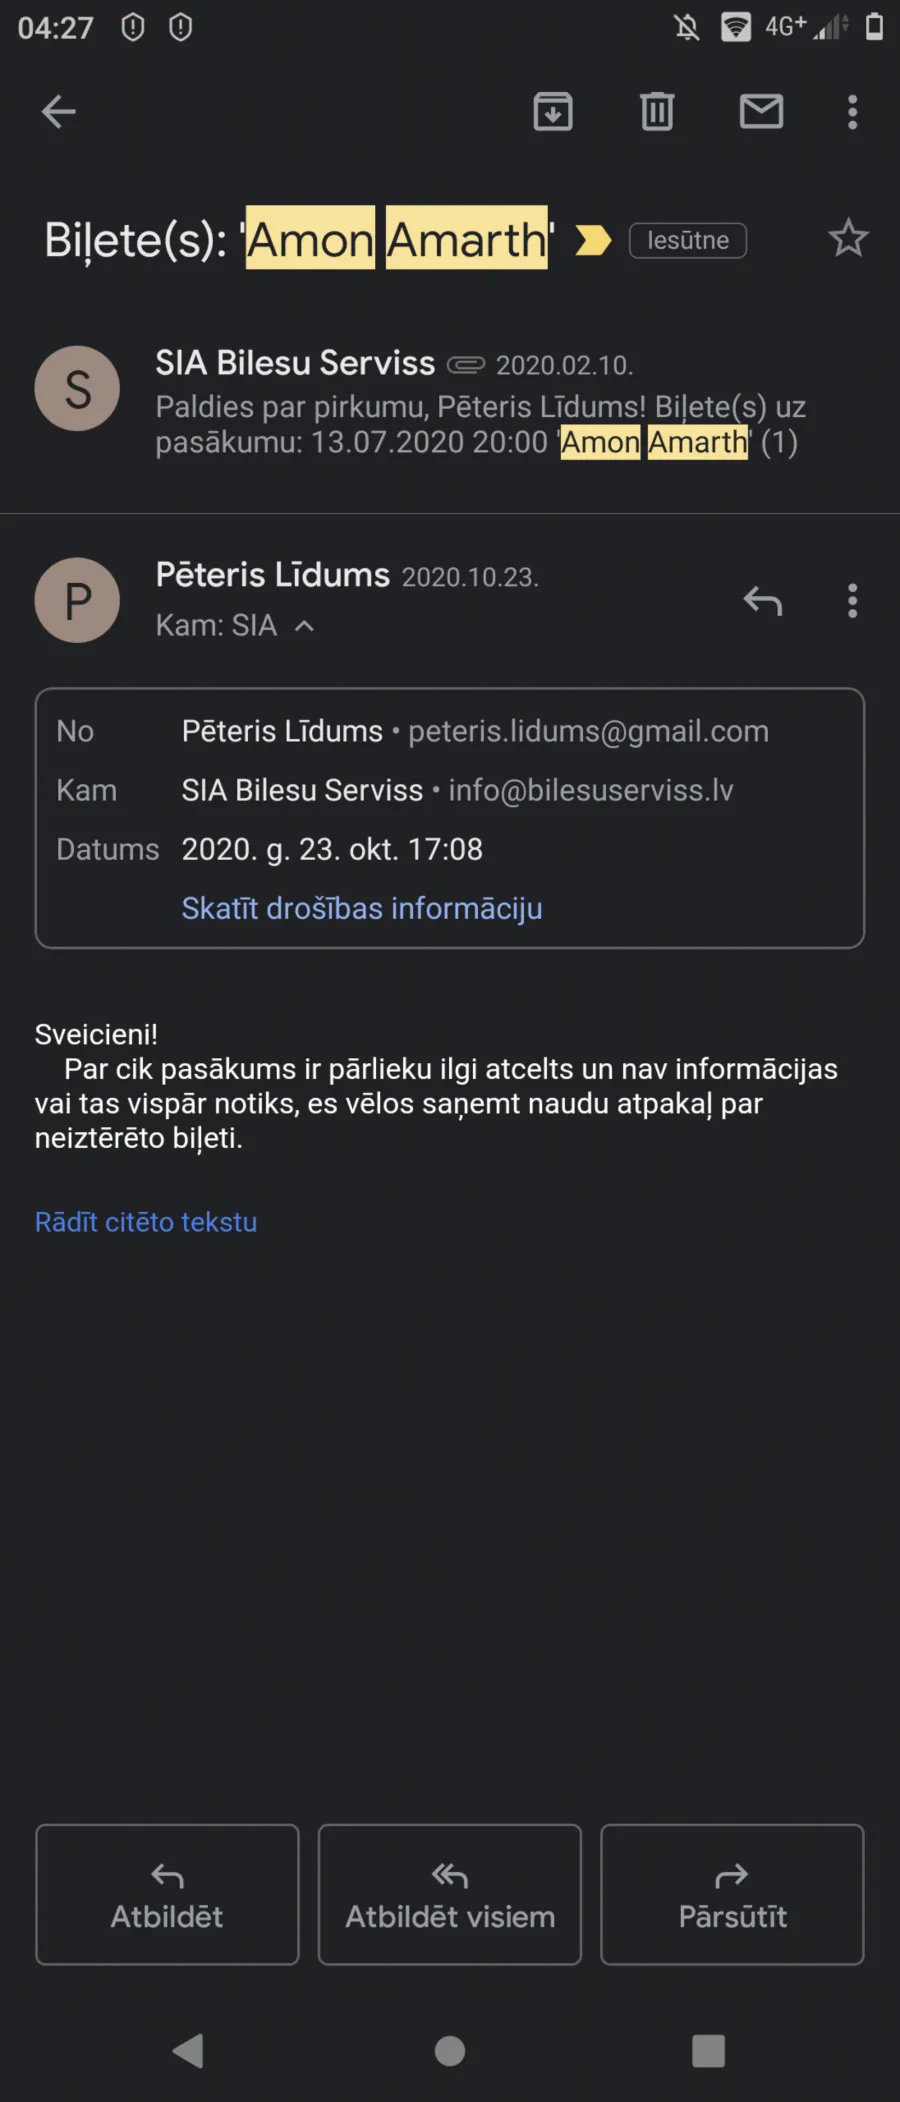Tap the Pārsūtīt forward button
Screen dimensions: 900x2102
pyautogui.click(x=732, y=1894)
